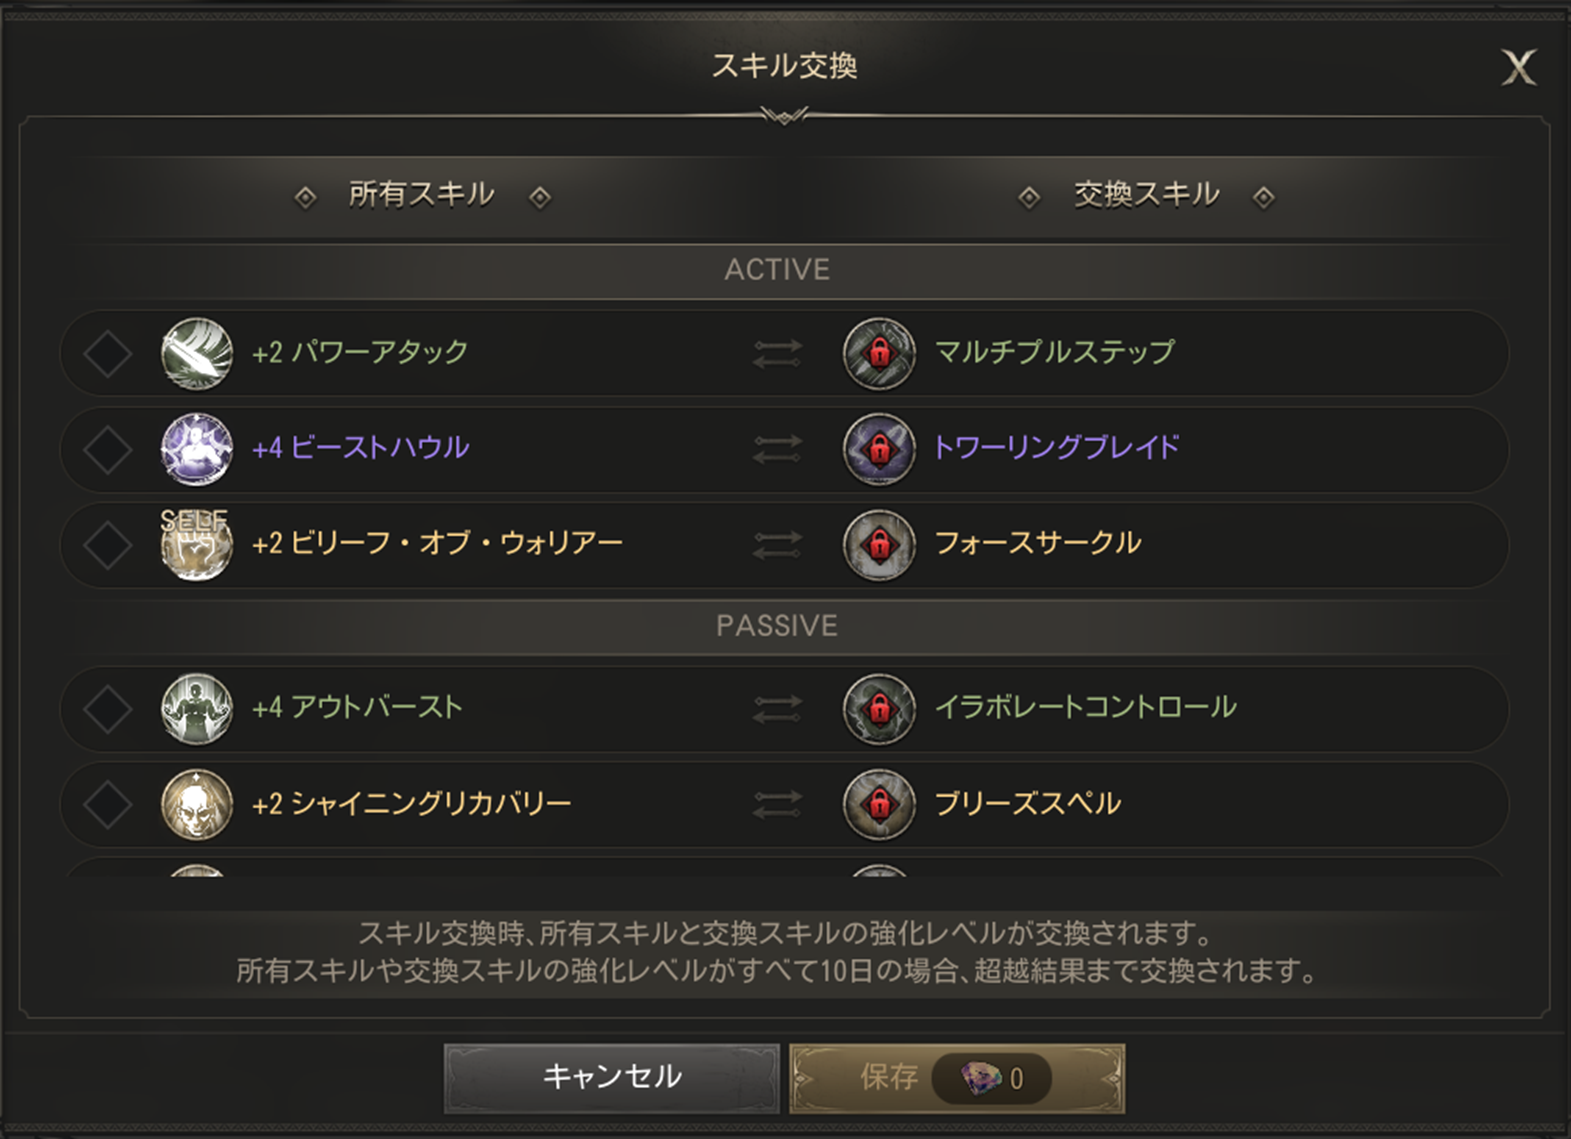Click the locked イラボレートコントロール skill icon
Viewport: 1571px width, 1139px height.
click(879, 709)
